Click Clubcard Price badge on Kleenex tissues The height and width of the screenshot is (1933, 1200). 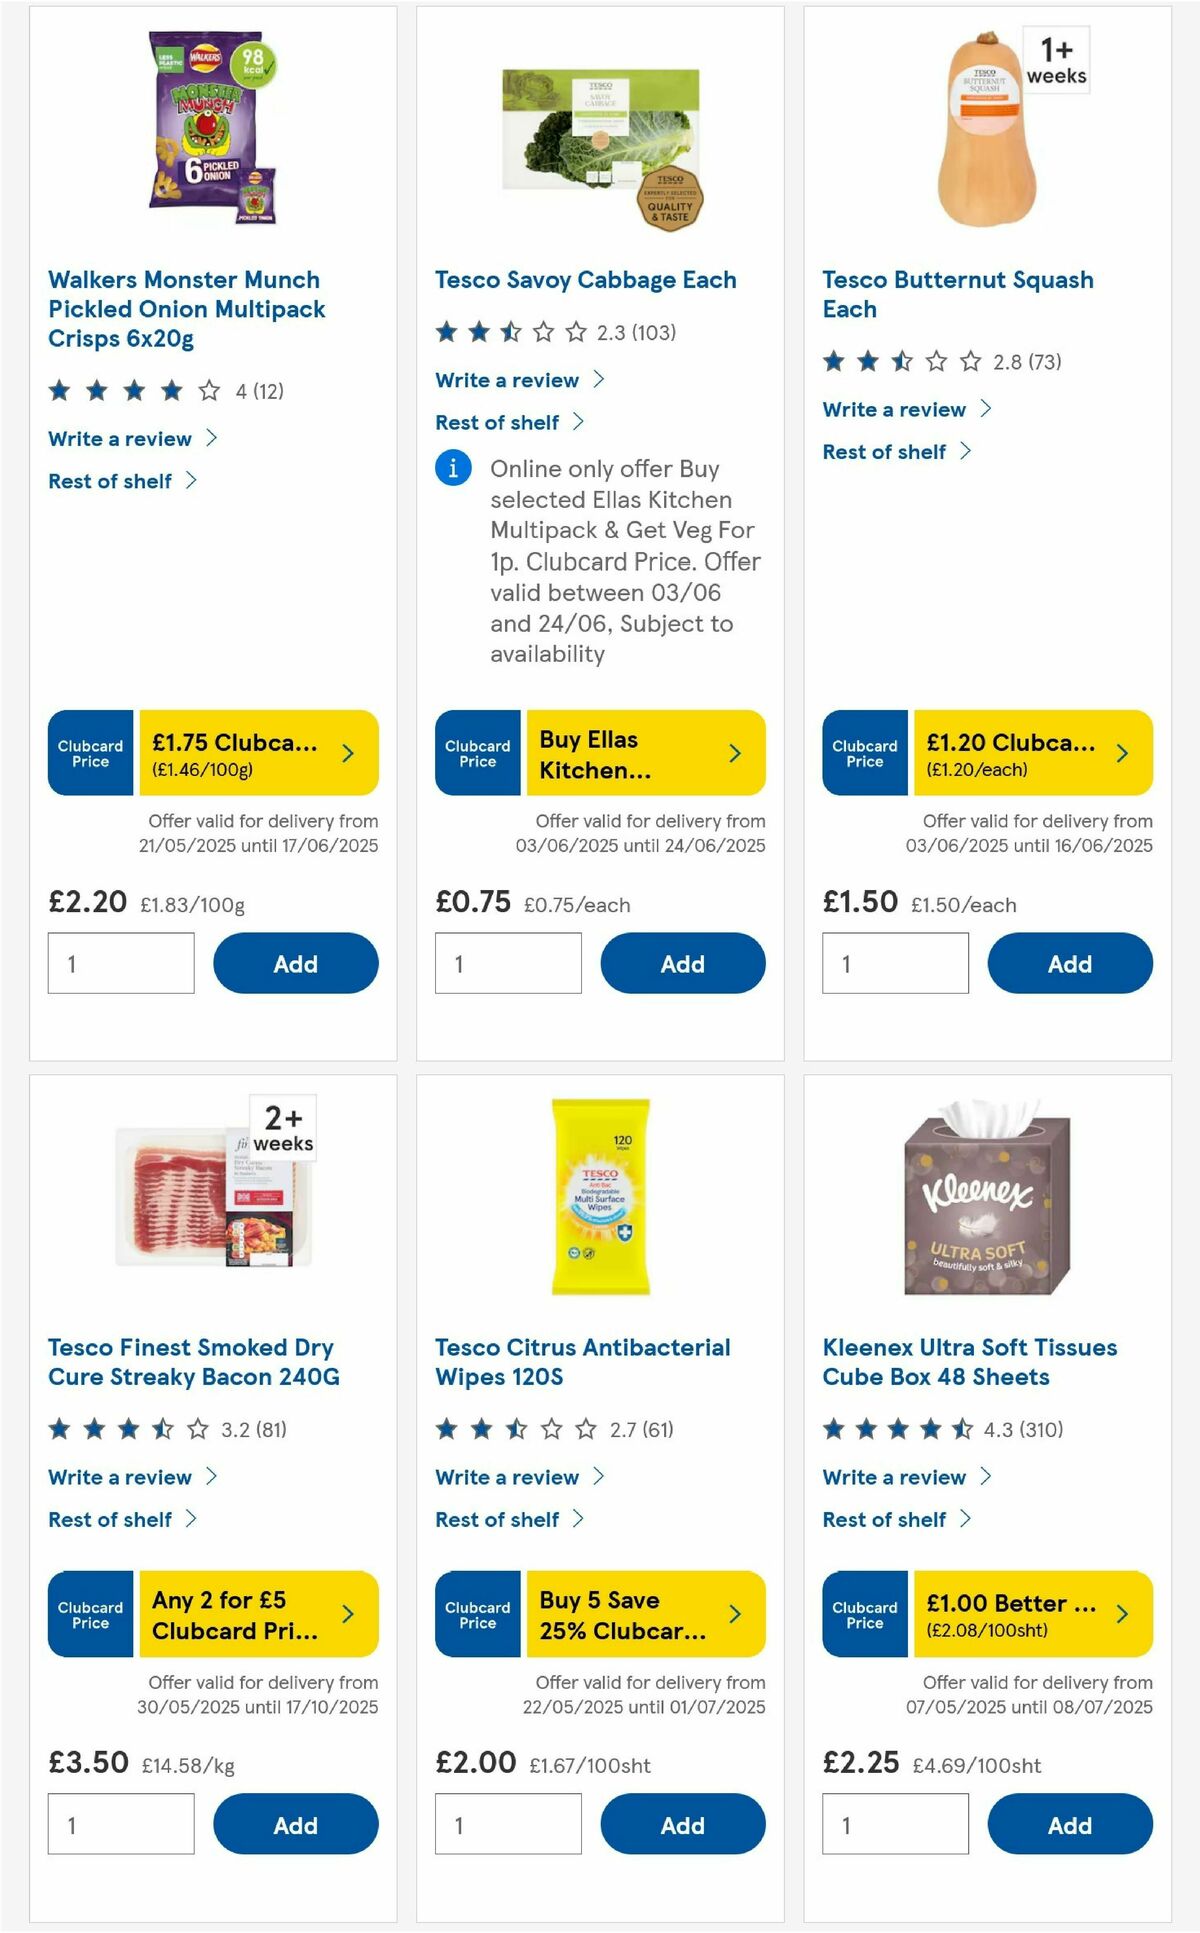pos(864,1614)
